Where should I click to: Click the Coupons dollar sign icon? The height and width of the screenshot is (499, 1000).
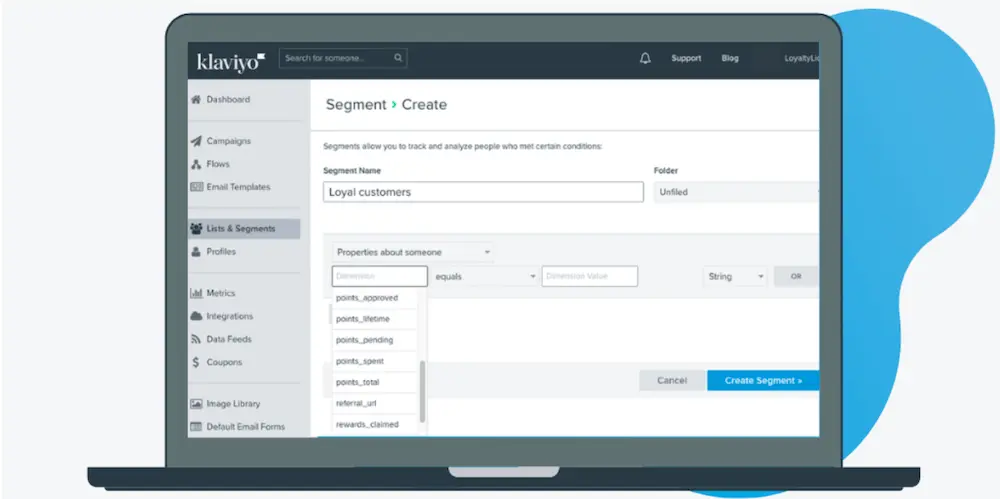(196, 362)
